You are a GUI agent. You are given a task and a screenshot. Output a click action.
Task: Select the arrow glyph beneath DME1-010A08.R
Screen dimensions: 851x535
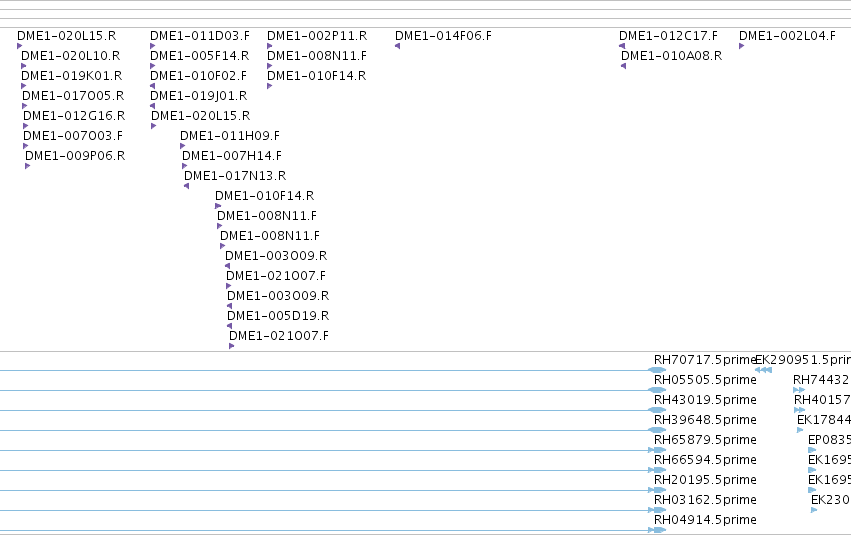click(624, 66)
